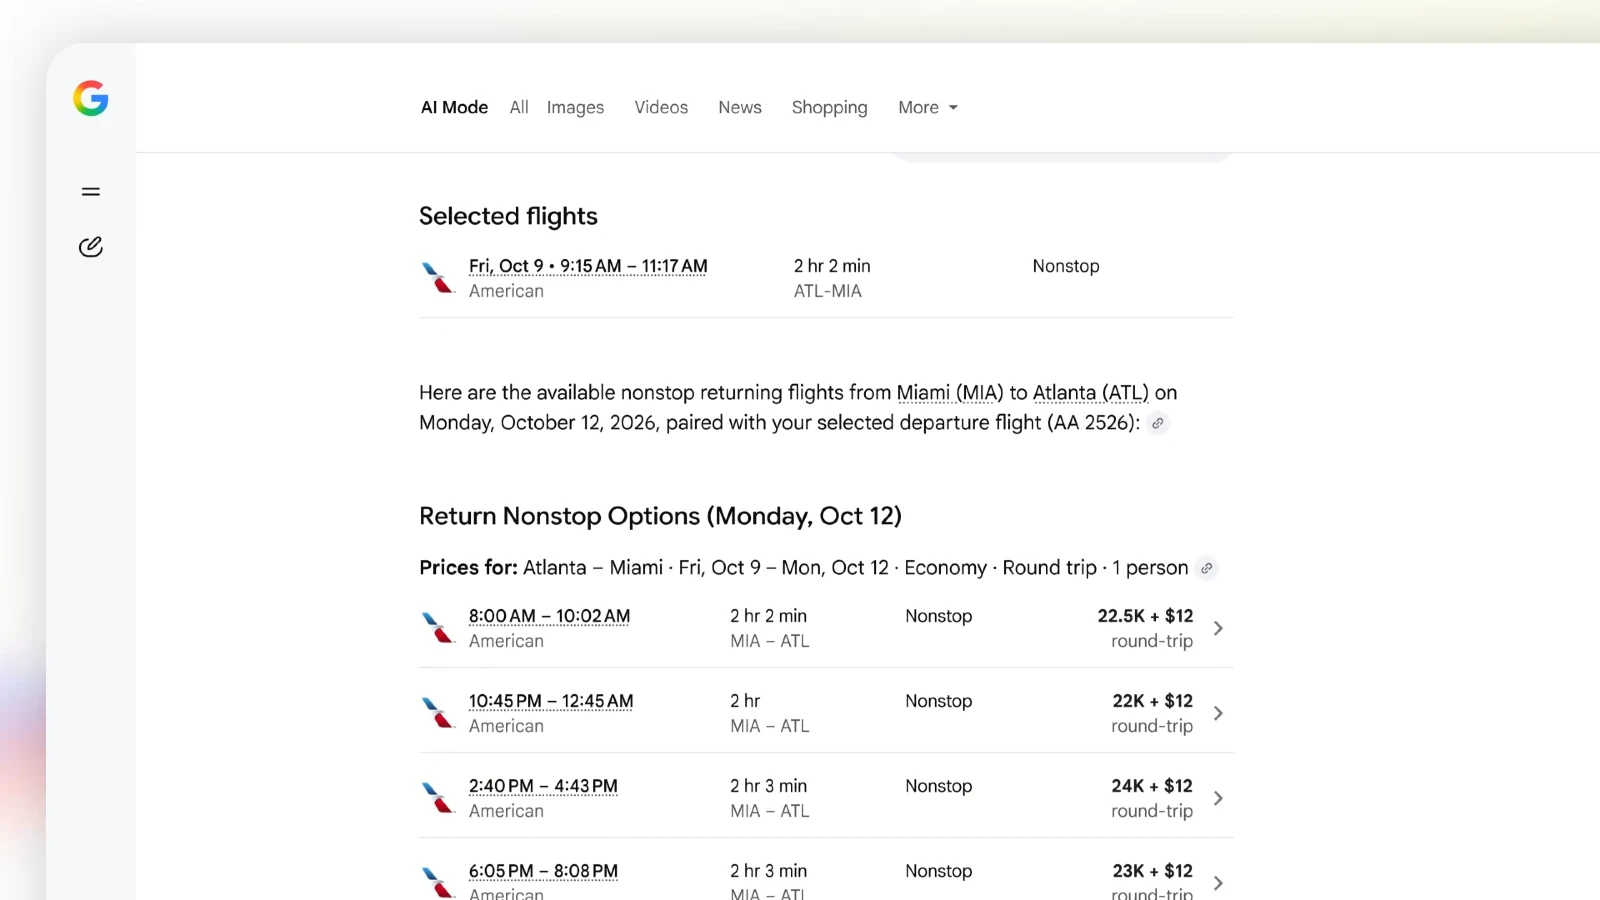This screenshot has height=900, width=1600.
Task: Select the AI Mode tab
Action: [454, 107]
